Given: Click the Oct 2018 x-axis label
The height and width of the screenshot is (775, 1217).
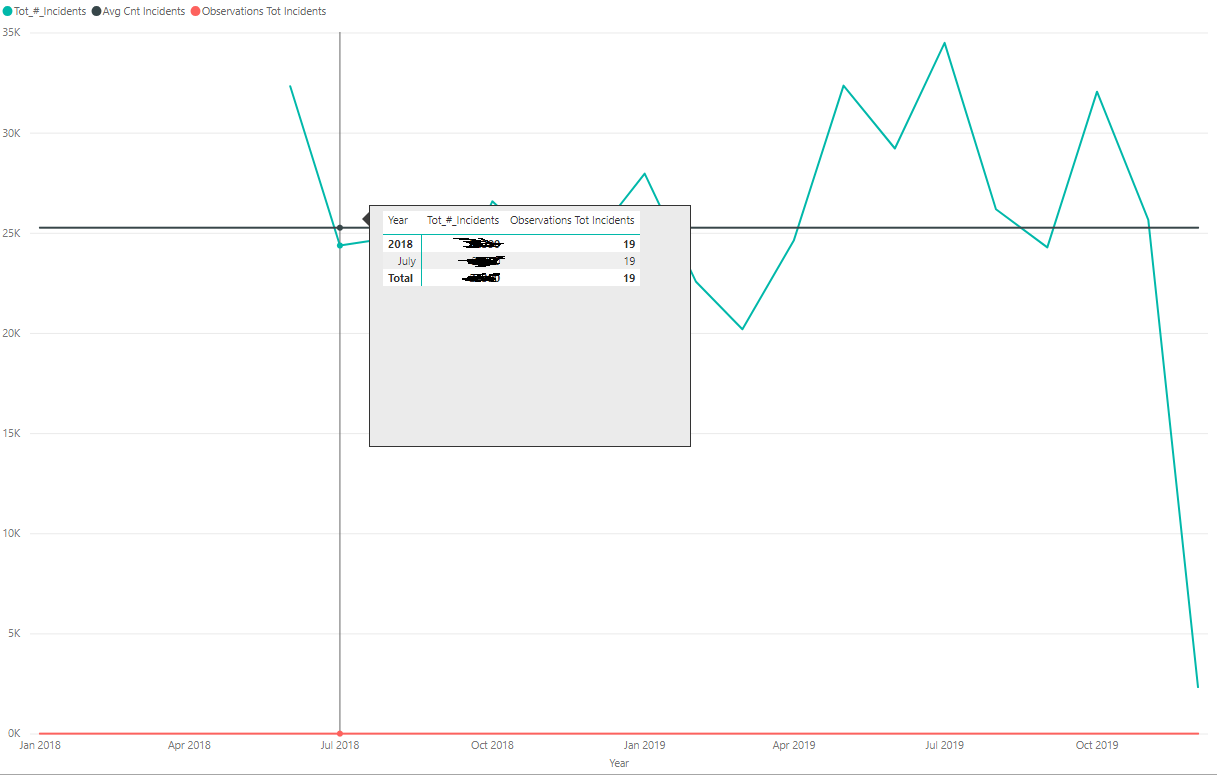Looking at the screenshot, I should click(x=493, y=745).
